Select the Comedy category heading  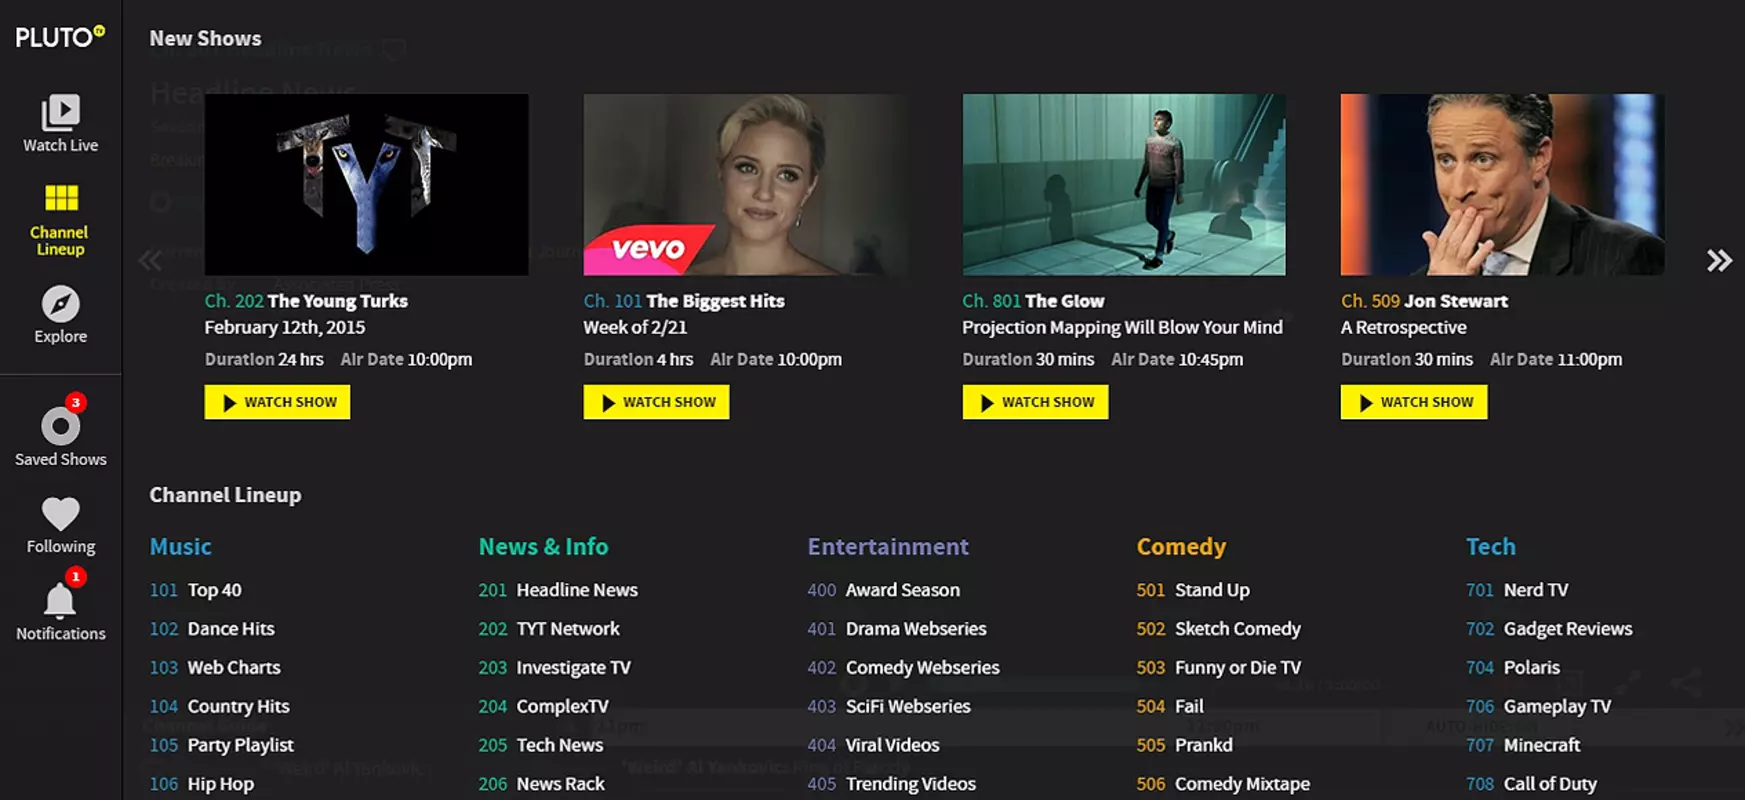tap(1181, 547)
